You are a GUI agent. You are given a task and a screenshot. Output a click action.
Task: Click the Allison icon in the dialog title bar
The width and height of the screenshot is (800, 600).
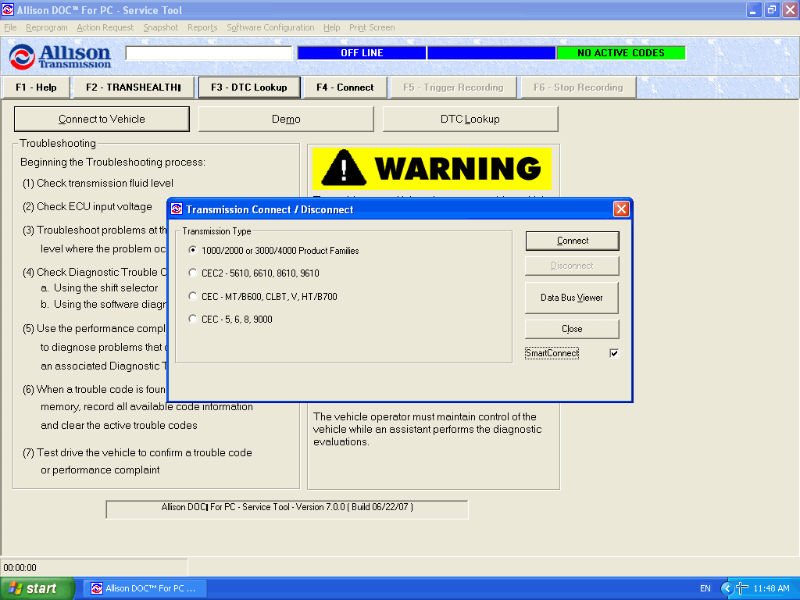(177, 209)
